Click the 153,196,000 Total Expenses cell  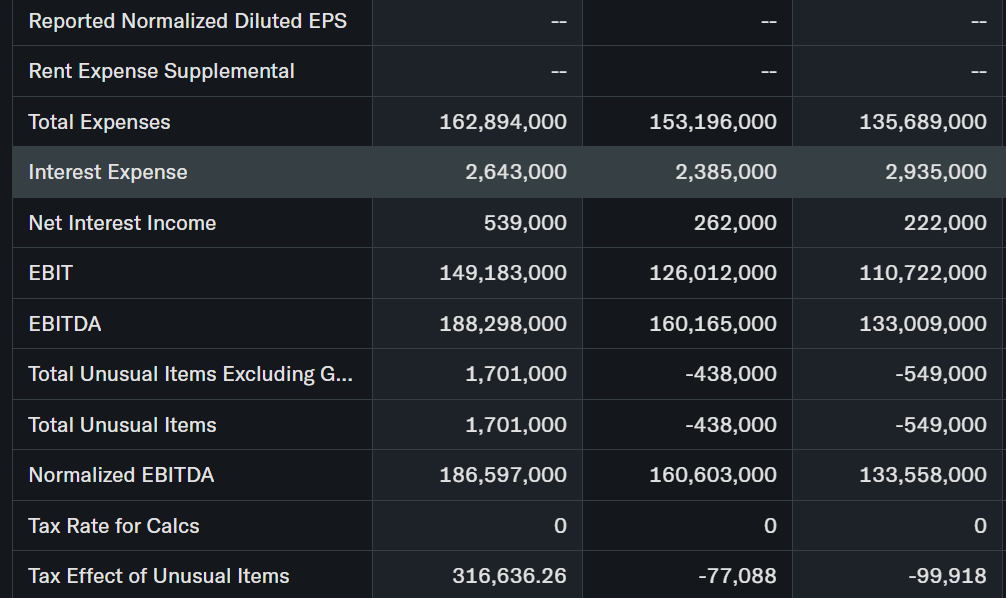tap(712, 122)
